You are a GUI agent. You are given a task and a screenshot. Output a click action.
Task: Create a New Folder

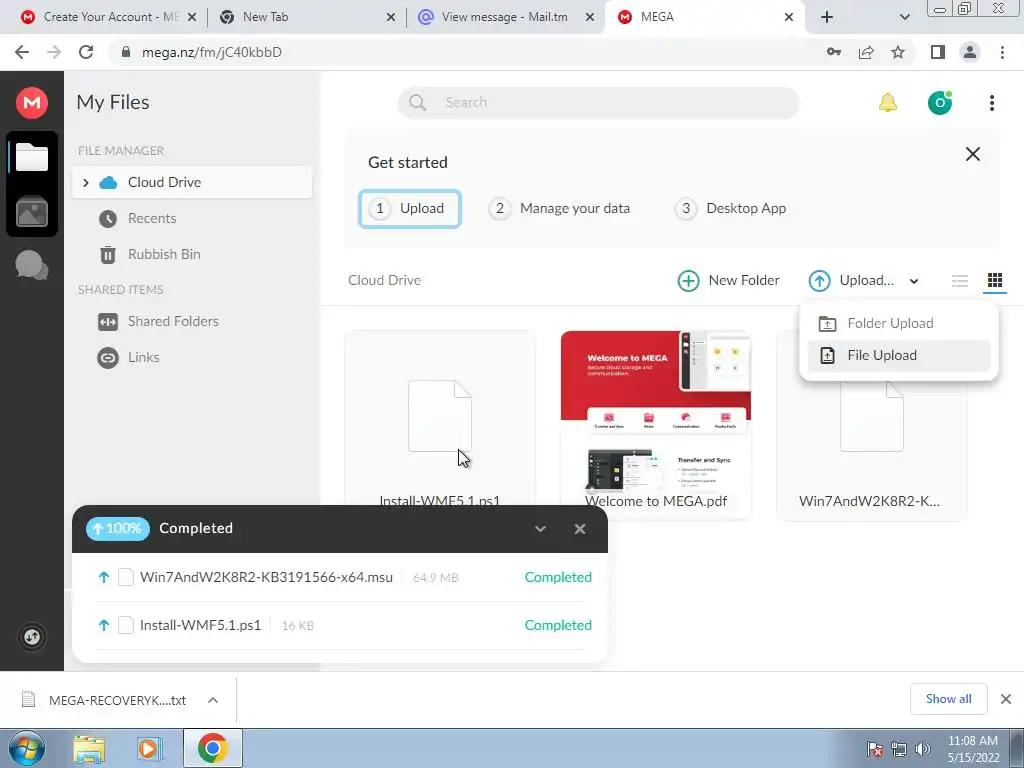728,281
